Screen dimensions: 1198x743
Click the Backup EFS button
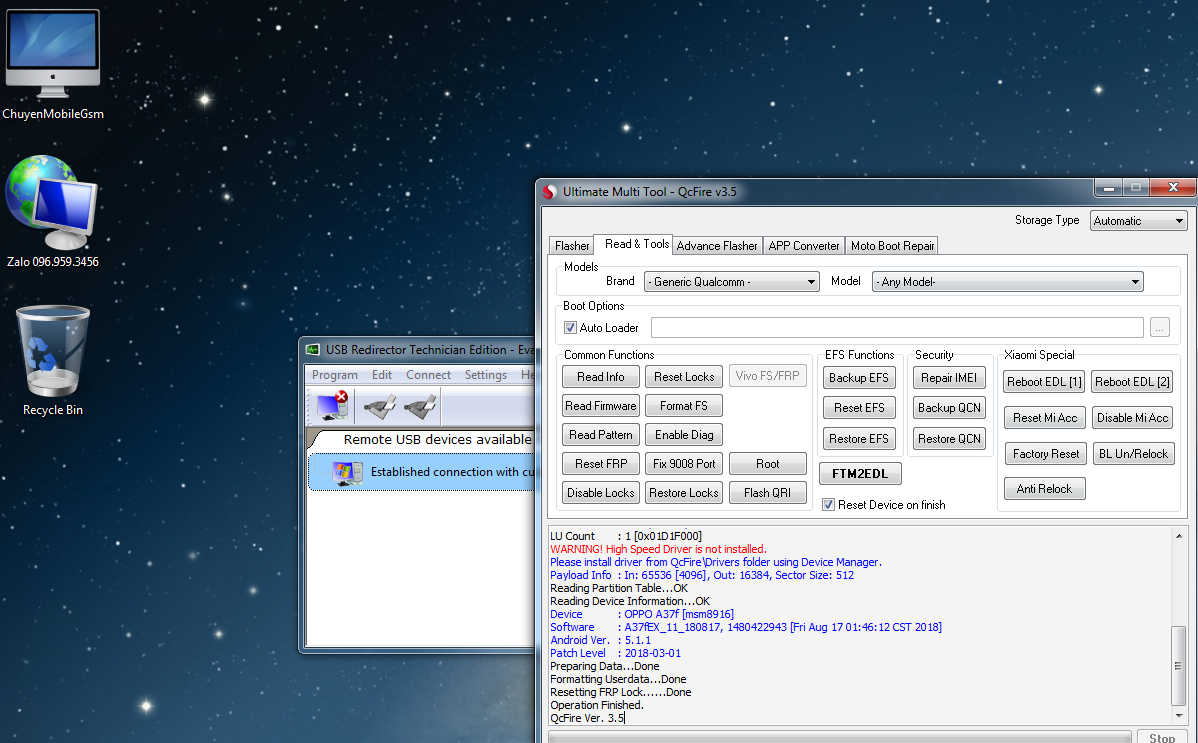859,378
